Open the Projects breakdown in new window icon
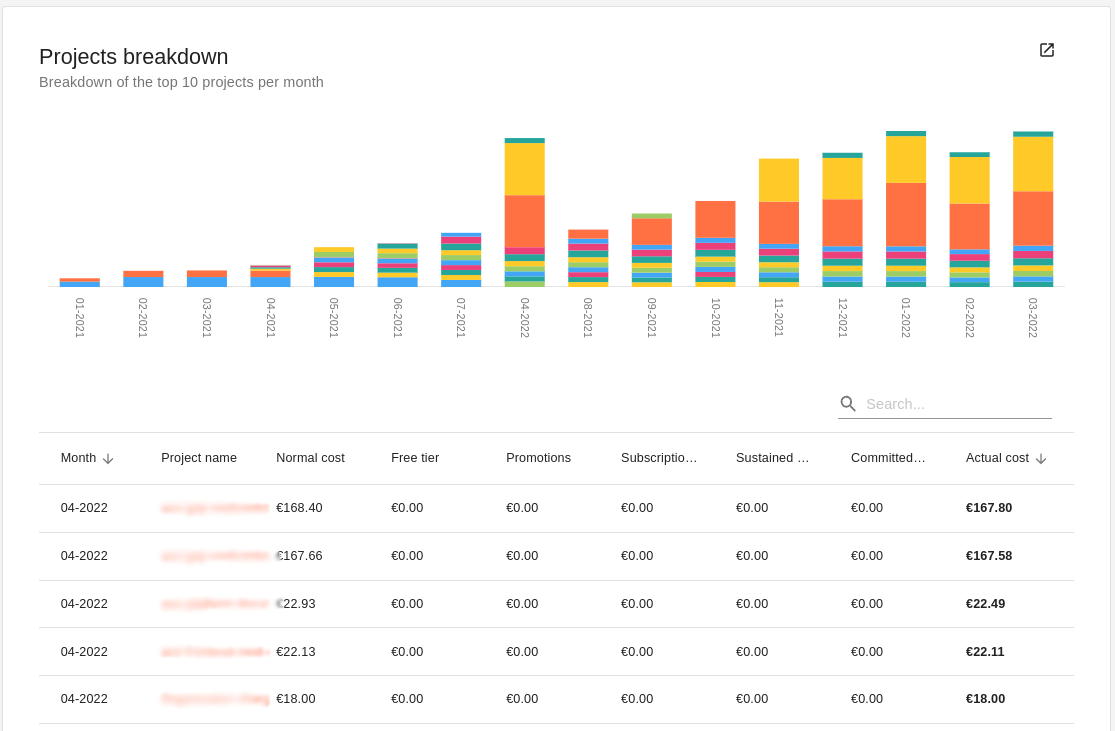The height and width of the screenshot is (731, 1115). tap(1047, 50)
